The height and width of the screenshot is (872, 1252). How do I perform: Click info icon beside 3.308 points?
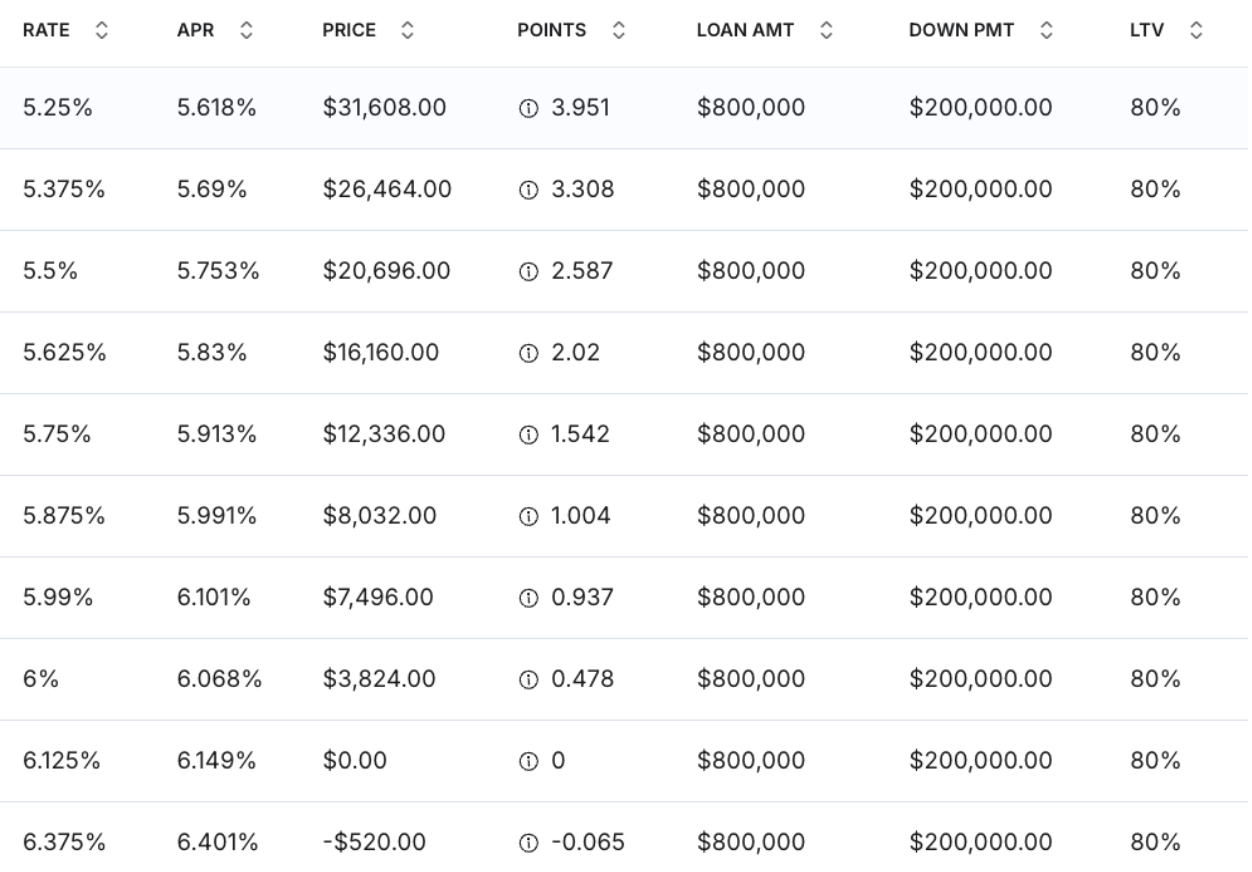(526, 190)
